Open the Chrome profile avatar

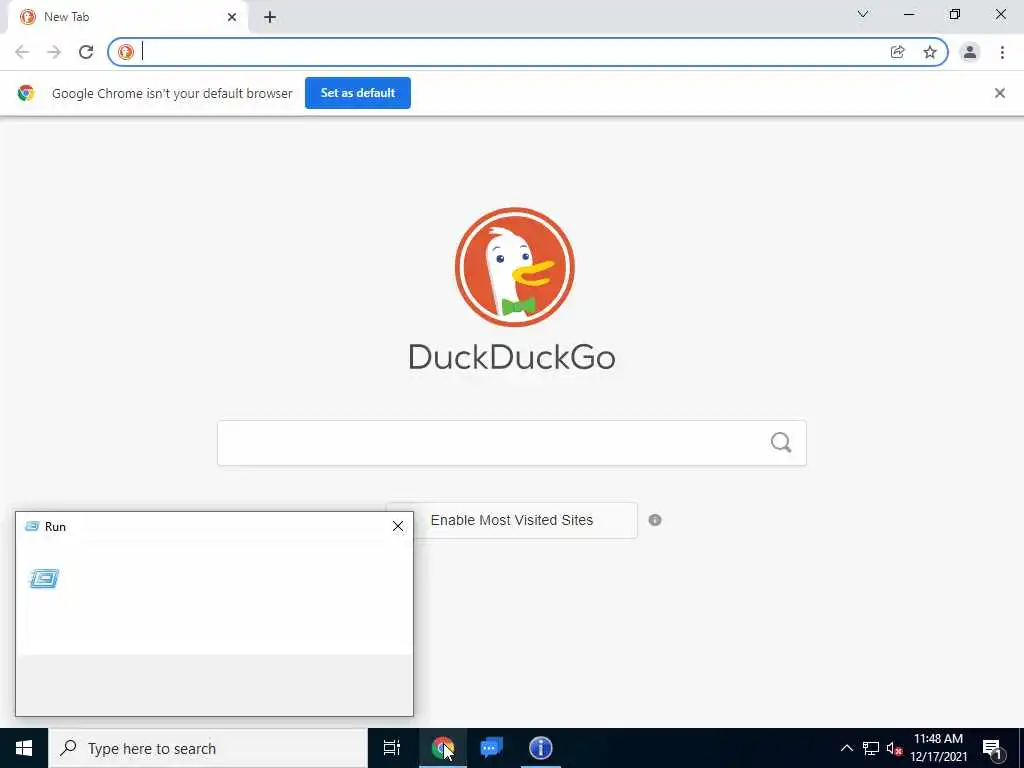pos(970,52)
